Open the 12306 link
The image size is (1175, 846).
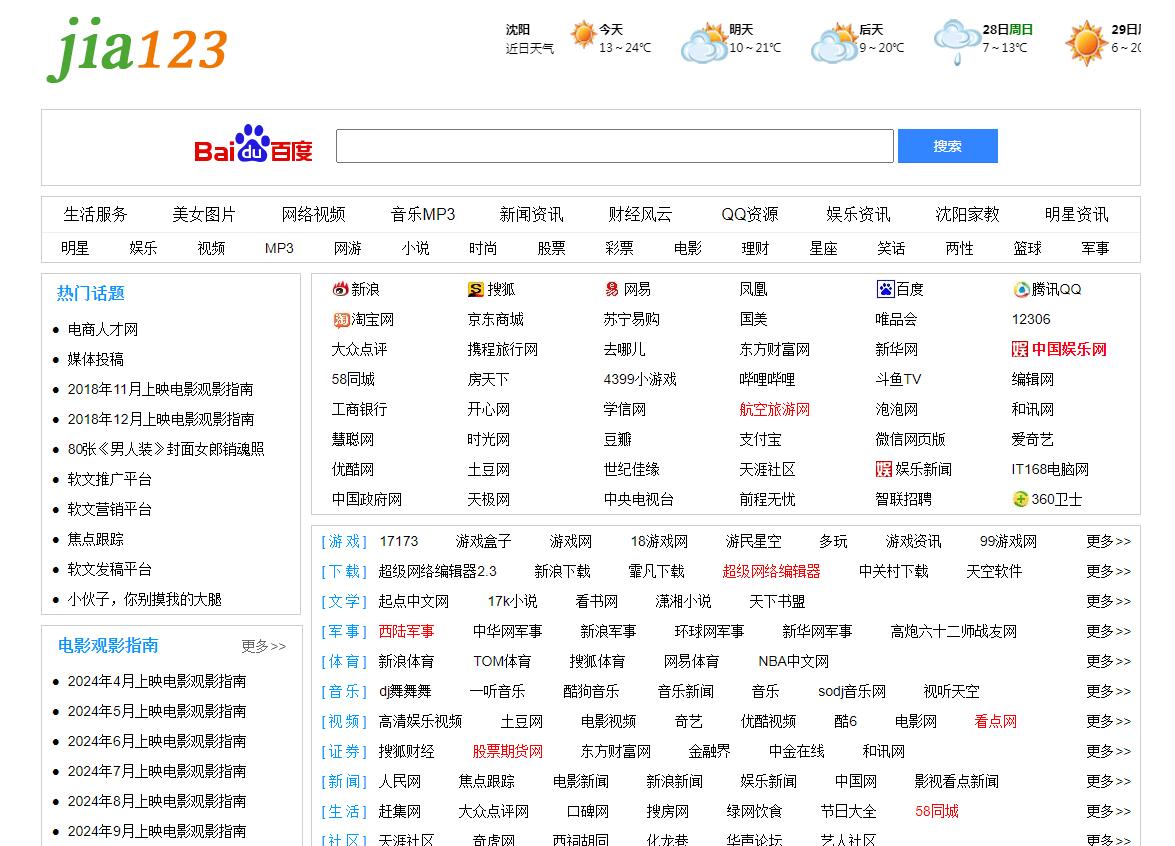click(1030, 319)
